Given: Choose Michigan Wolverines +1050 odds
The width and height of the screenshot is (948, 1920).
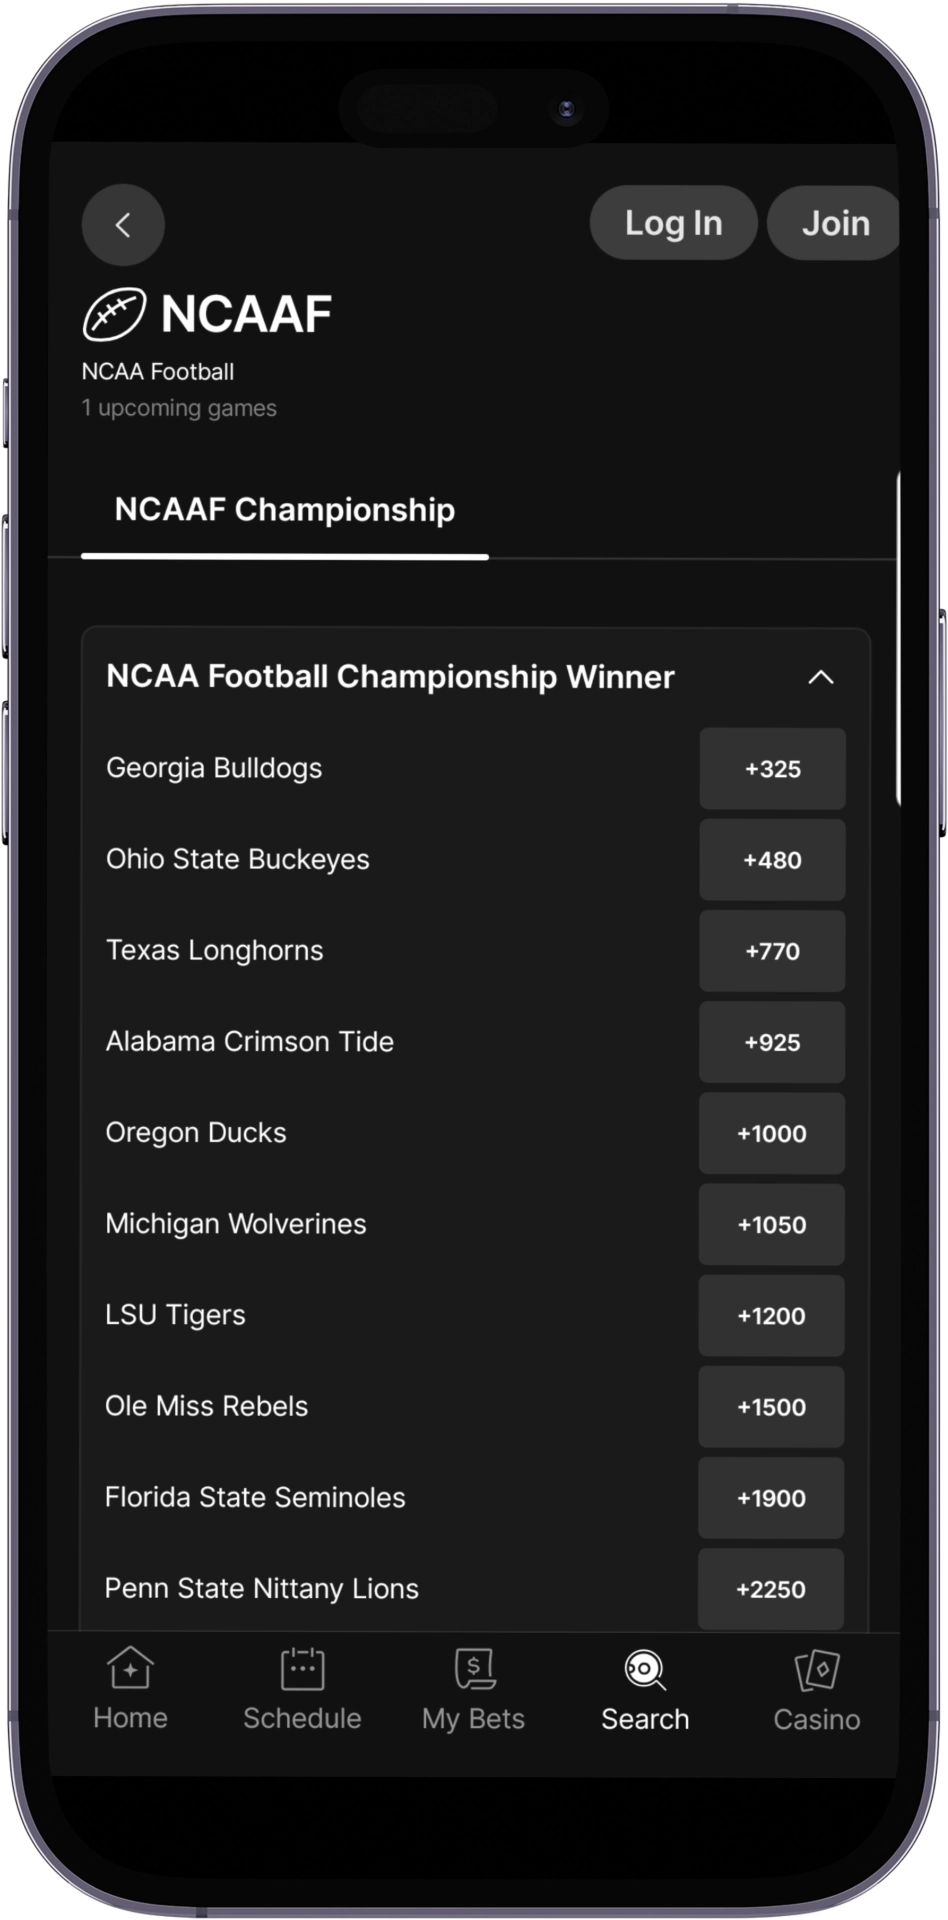Looking at the screenshot, I should [772, 1224].
